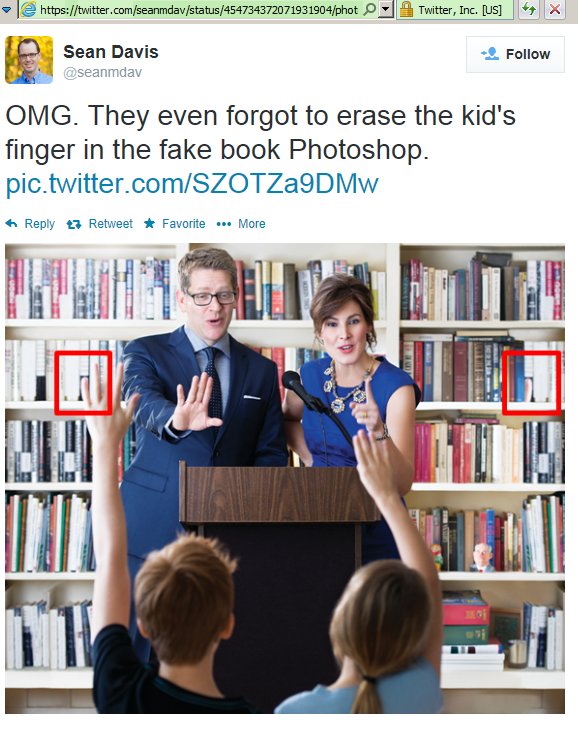Click the red stop loading X icon

click(x=554, y=9)
